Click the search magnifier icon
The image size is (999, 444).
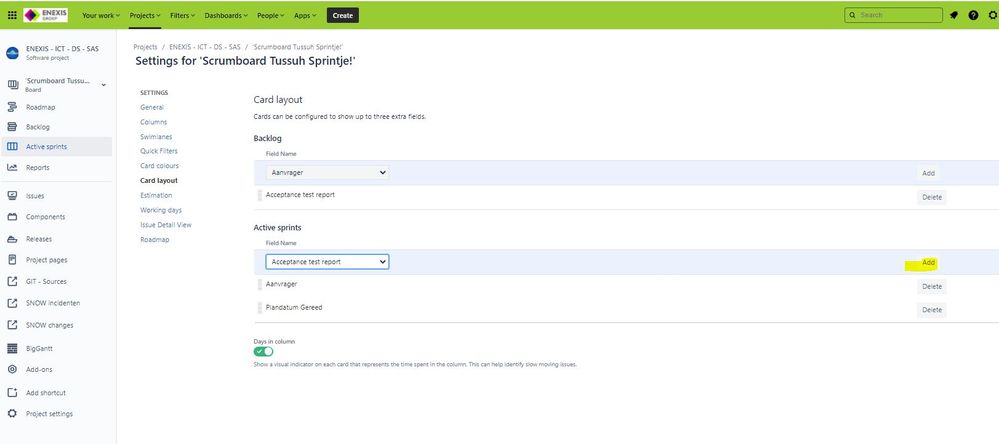[852, 15]
